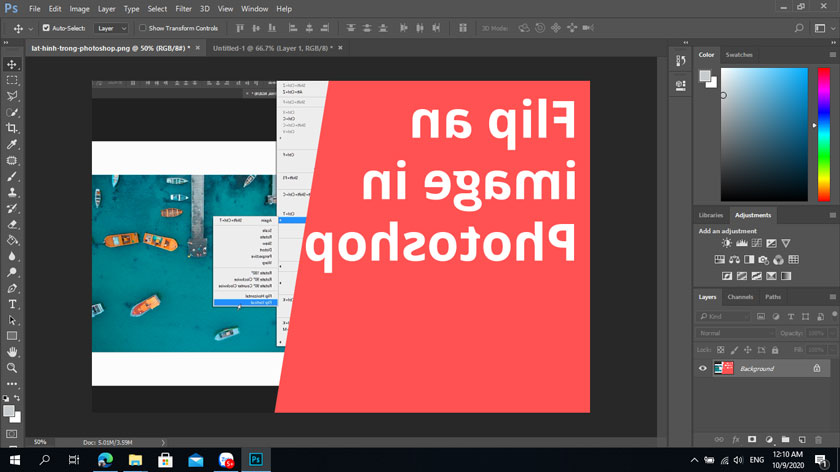Viewport: 840px width, 472px height.
Task: Select the Path Selection tool
Action: coord(12,320)
